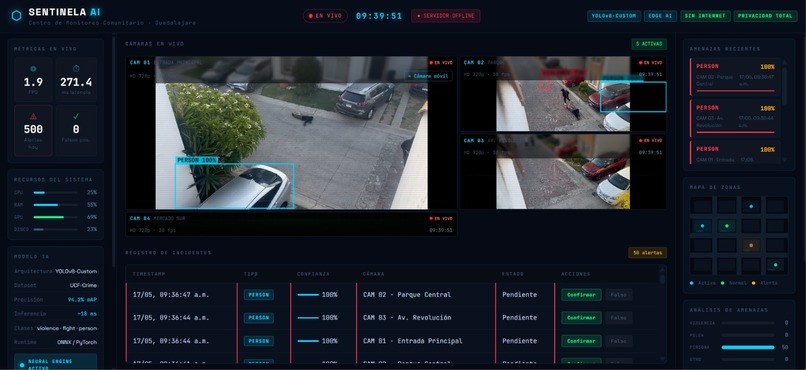
Task: Click the green checkmark above falsos positivos
Action: pyautogui.click(x=76, y=116)
